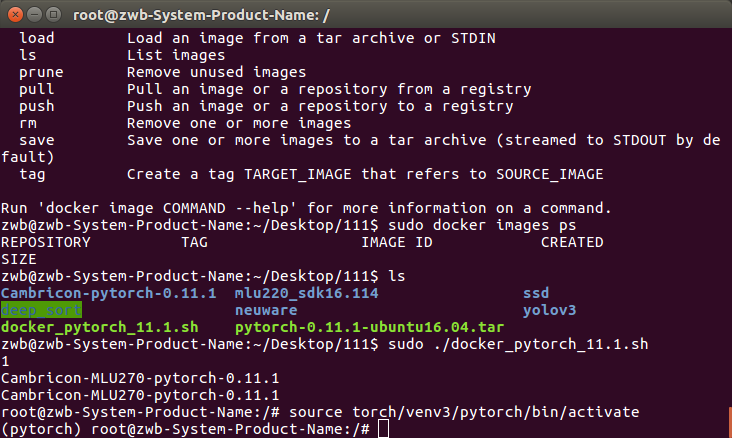Click the cursor block at the prompt
Screen dimensions: 732x438
[x=383, y=429]
